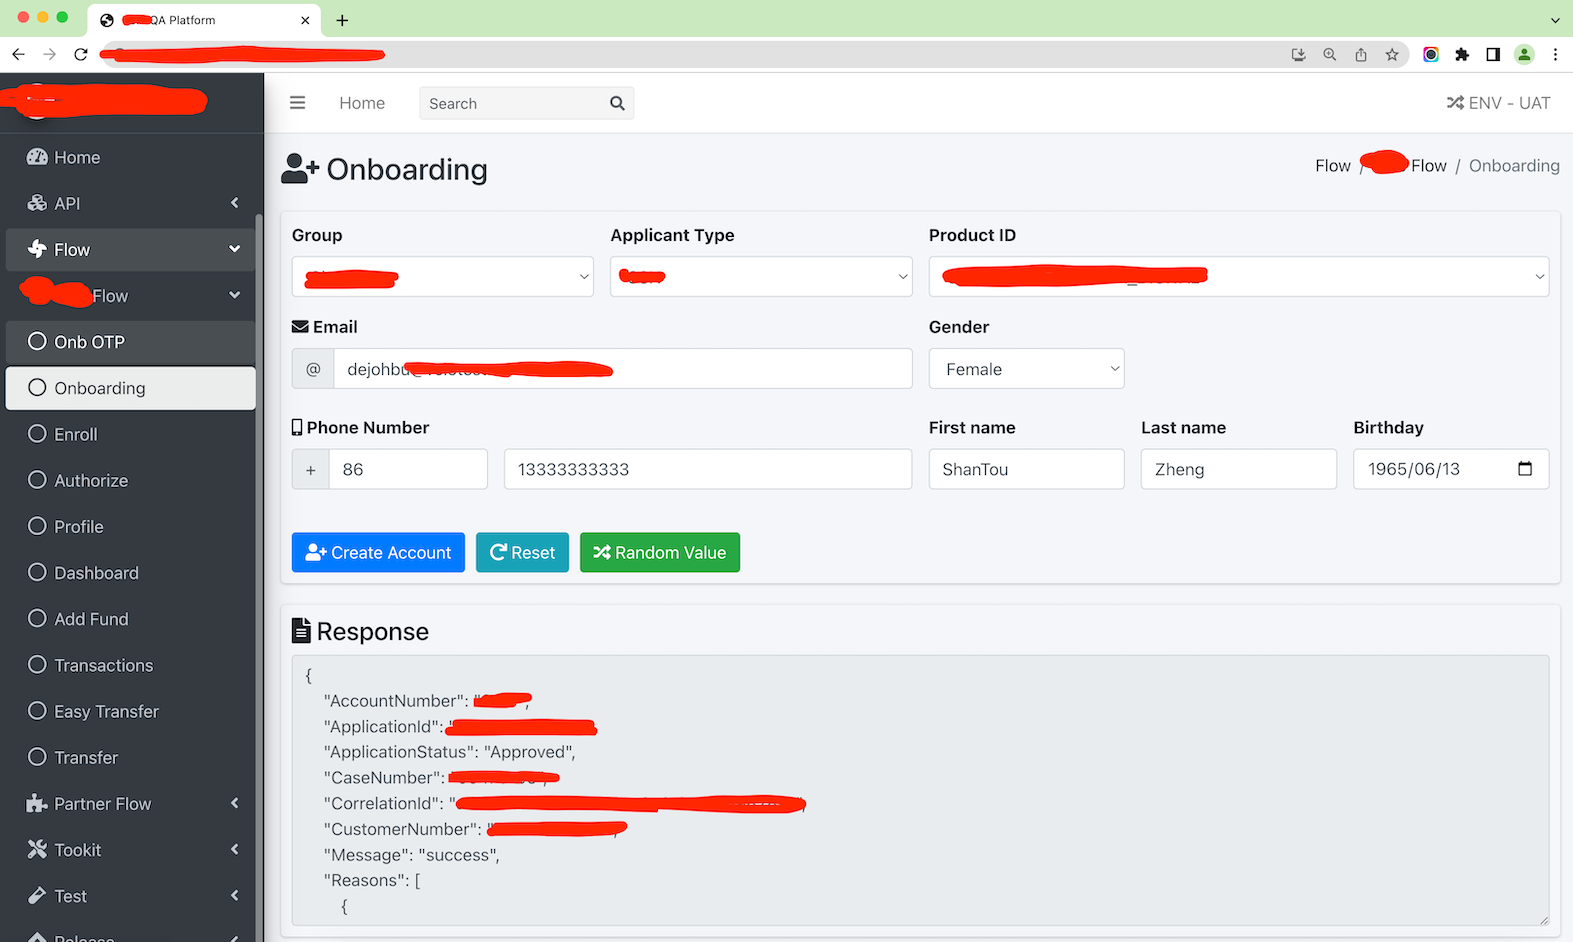Open the Product ID dropdown
This screenshot has height=942, width=1573.
1238,277
